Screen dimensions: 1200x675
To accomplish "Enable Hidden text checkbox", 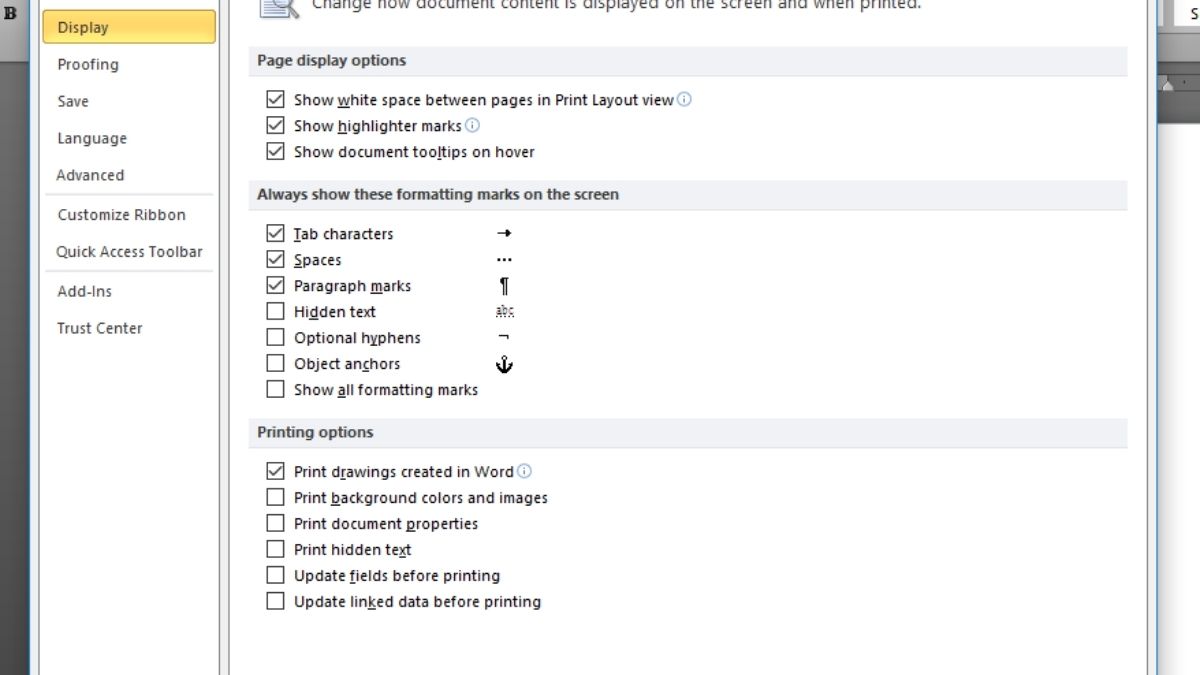I will [275, 311].
